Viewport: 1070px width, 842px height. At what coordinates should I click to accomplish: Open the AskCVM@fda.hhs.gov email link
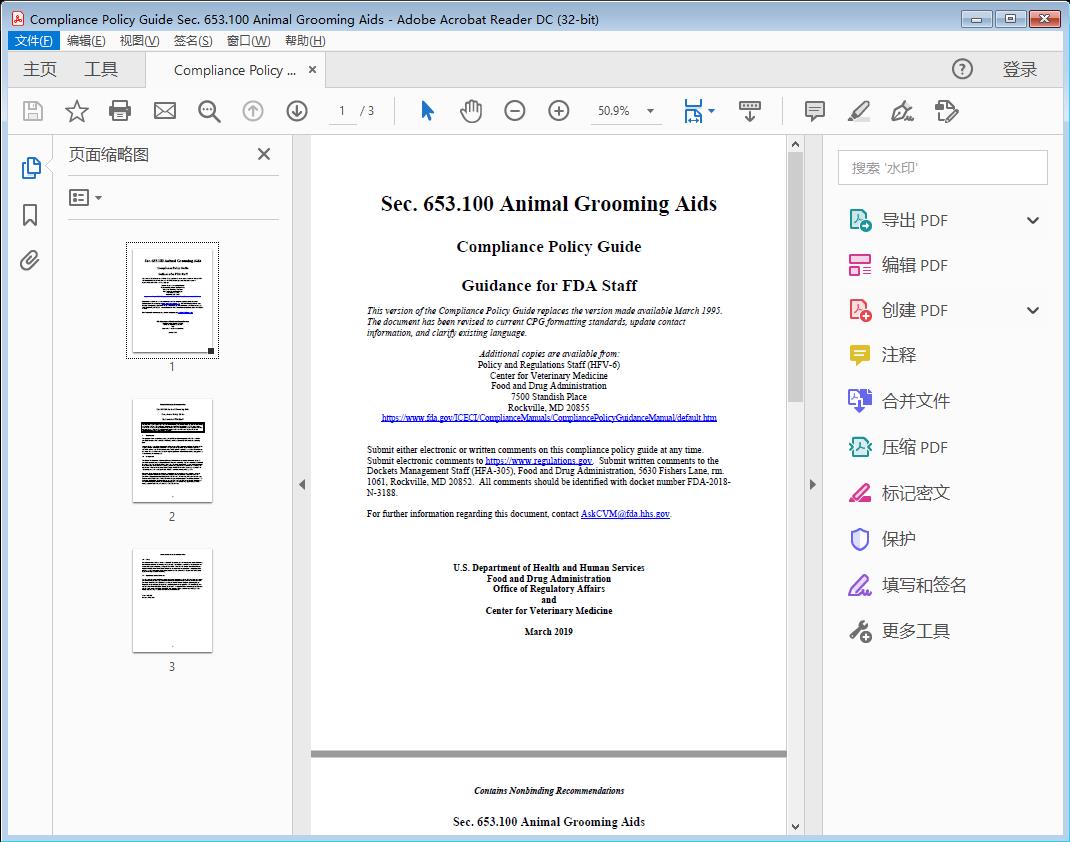point(625,514)
